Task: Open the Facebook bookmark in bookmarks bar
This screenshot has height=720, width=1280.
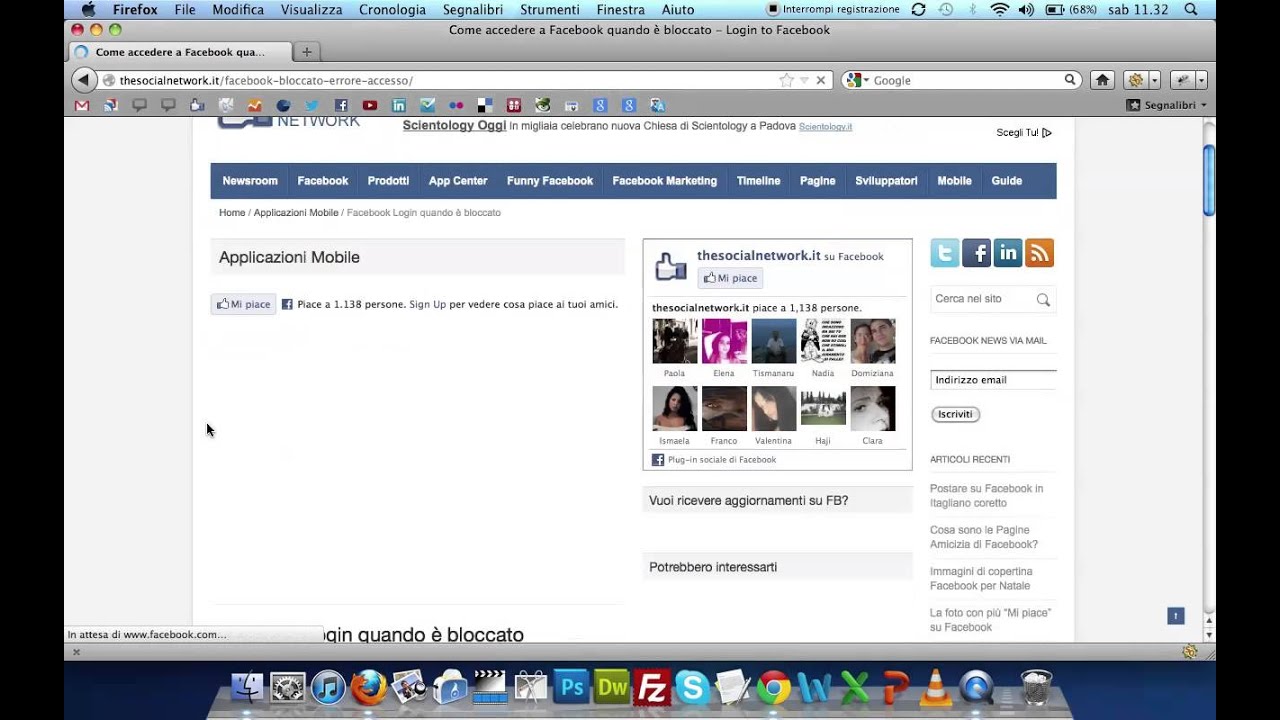Action: 341,105
